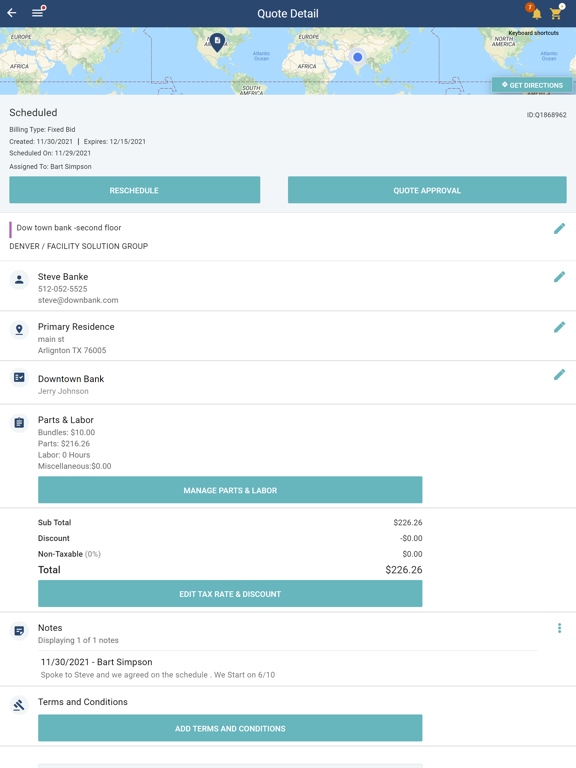Click the Discount label
The width and height of the screenshot is (576, 768).
[x=54, y=538]
